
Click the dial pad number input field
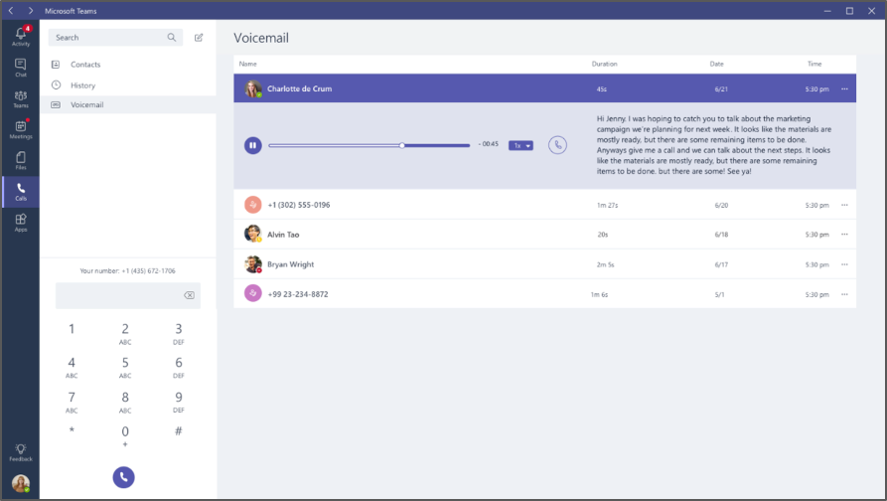click(x=128, y=295)
